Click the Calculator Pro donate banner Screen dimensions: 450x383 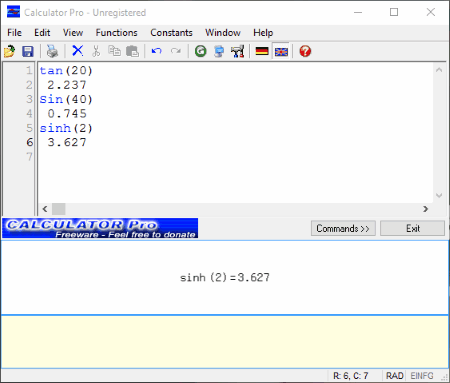coord(100,228)
